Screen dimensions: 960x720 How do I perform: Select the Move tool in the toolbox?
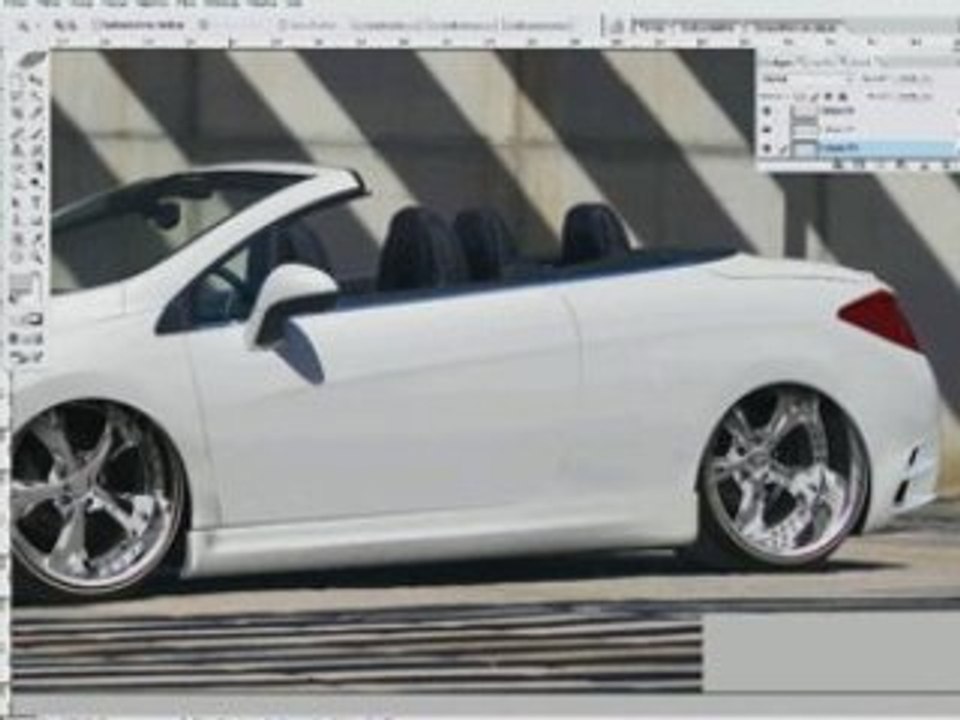(36, 80)
